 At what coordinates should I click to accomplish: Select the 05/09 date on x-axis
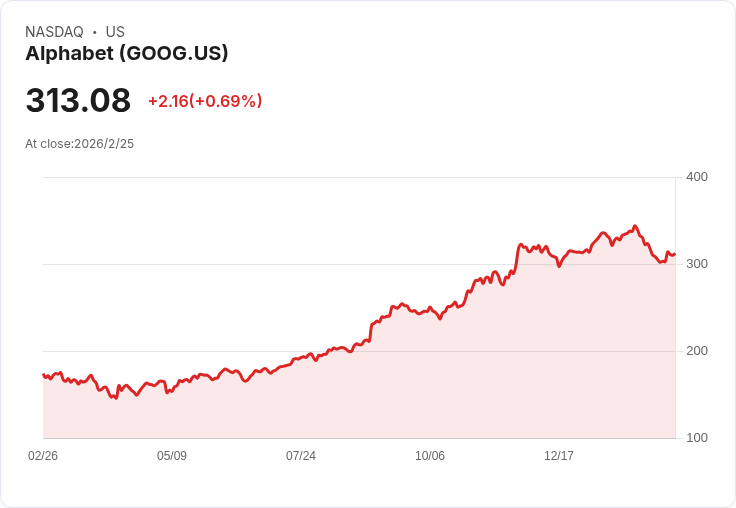(172, 456)
